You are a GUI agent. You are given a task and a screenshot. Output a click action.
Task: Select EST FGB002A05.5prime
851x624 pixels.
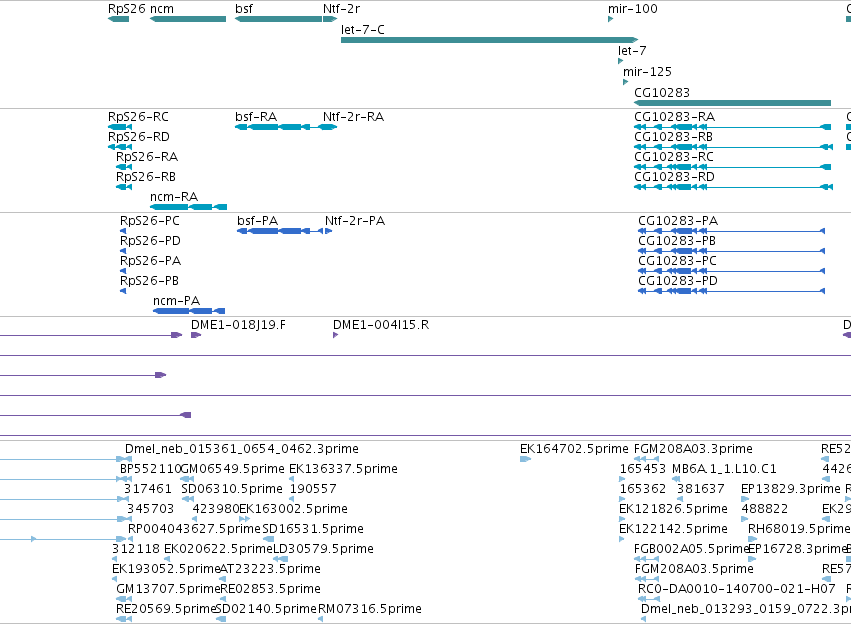click(691, 549)
